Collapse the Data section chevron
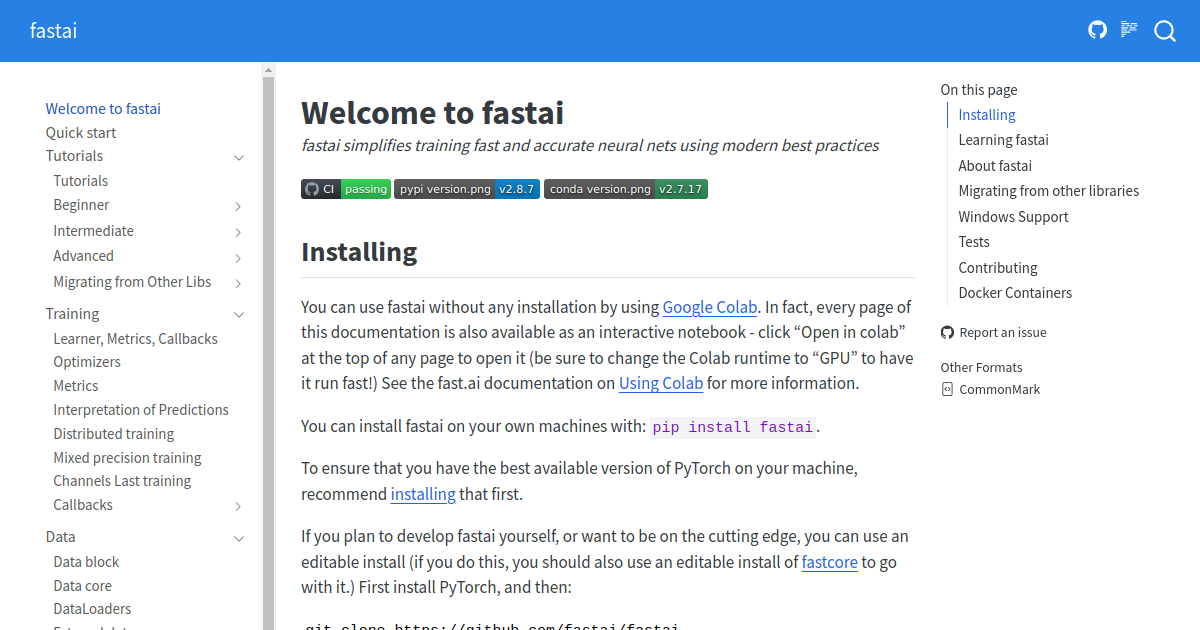The width and height of the screenshot is (1200, 630). click(239, 538)
